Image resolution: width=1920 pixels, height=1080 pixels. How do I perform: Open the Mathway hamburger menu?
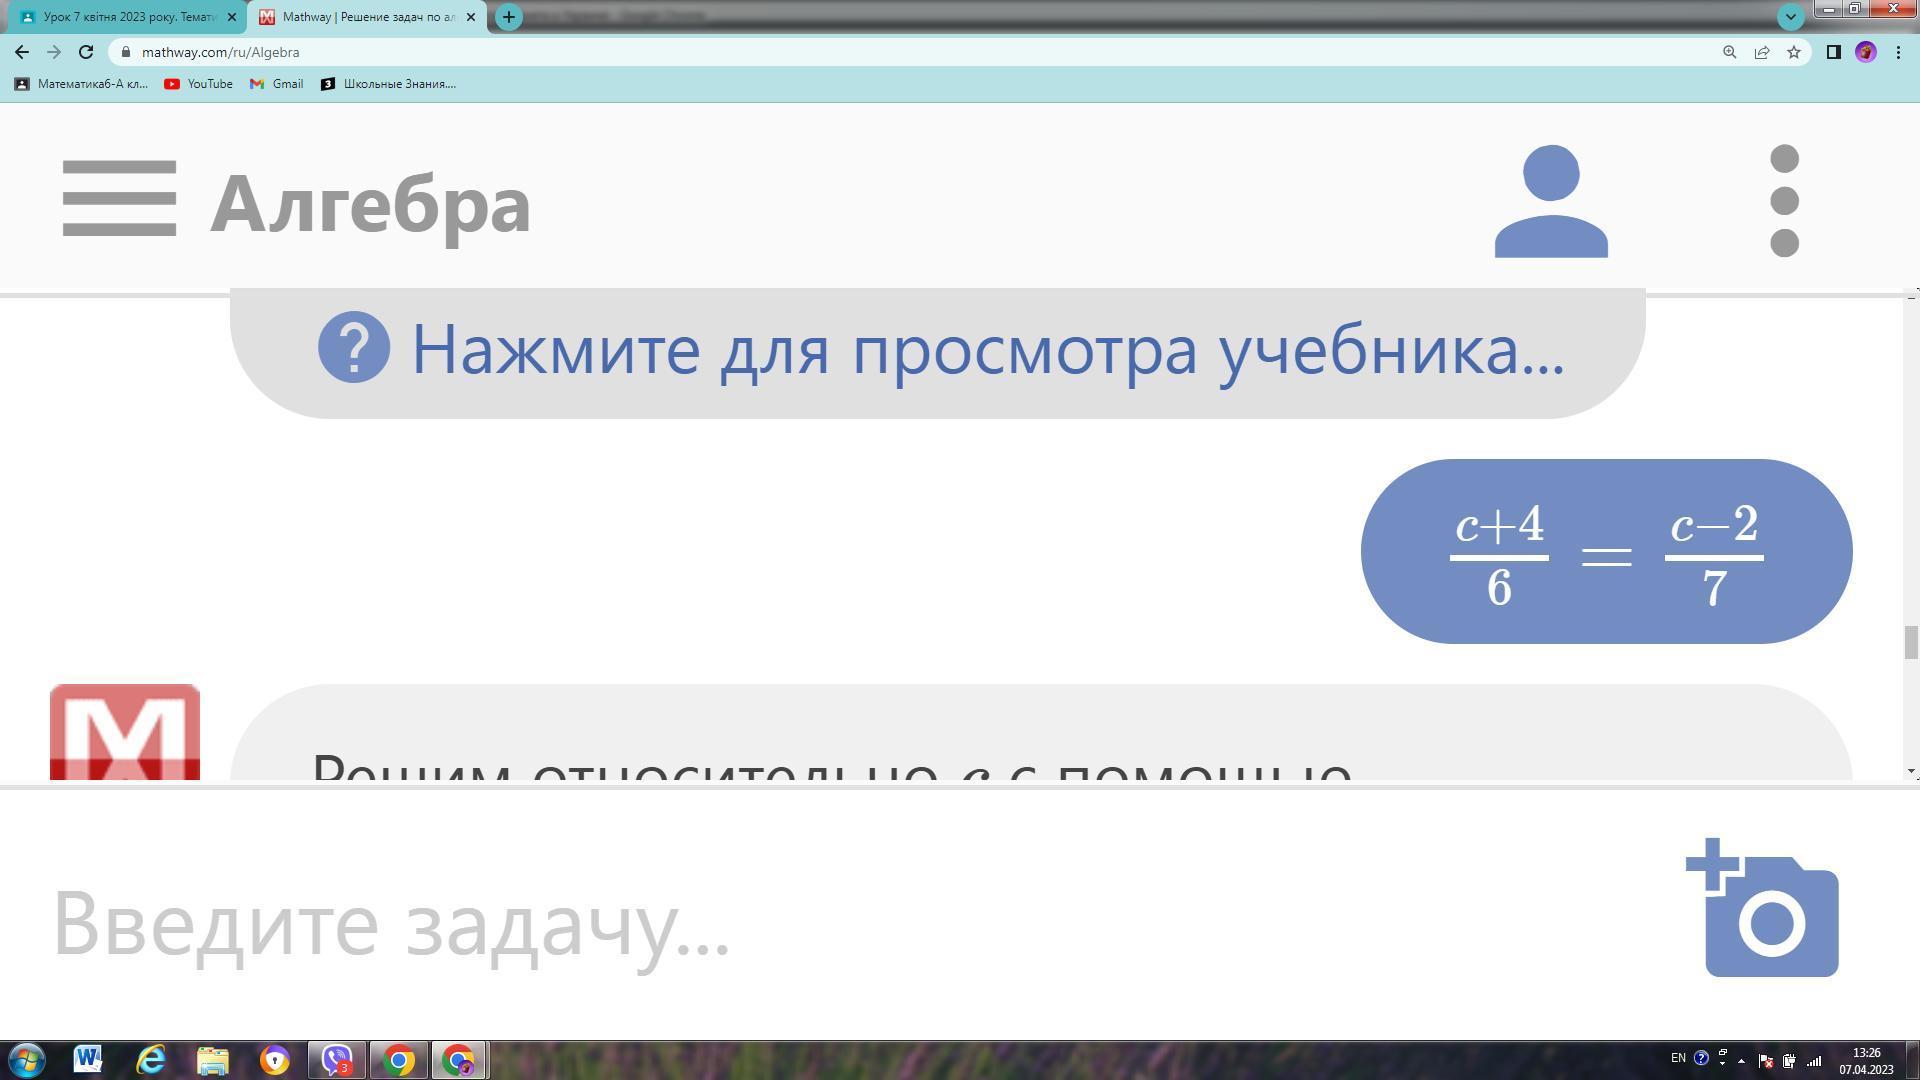(119, 199)
